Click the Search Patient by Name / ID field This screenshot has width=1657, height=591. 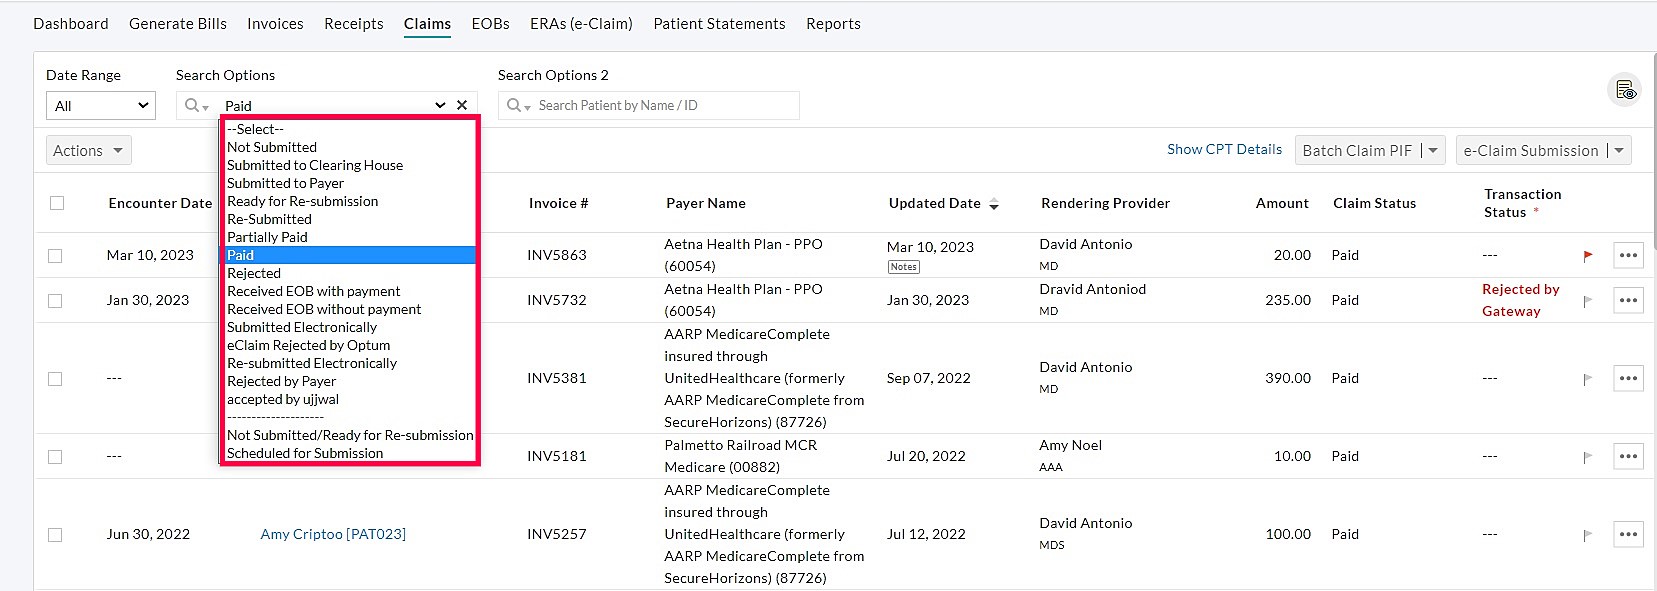tap(660, 106)
